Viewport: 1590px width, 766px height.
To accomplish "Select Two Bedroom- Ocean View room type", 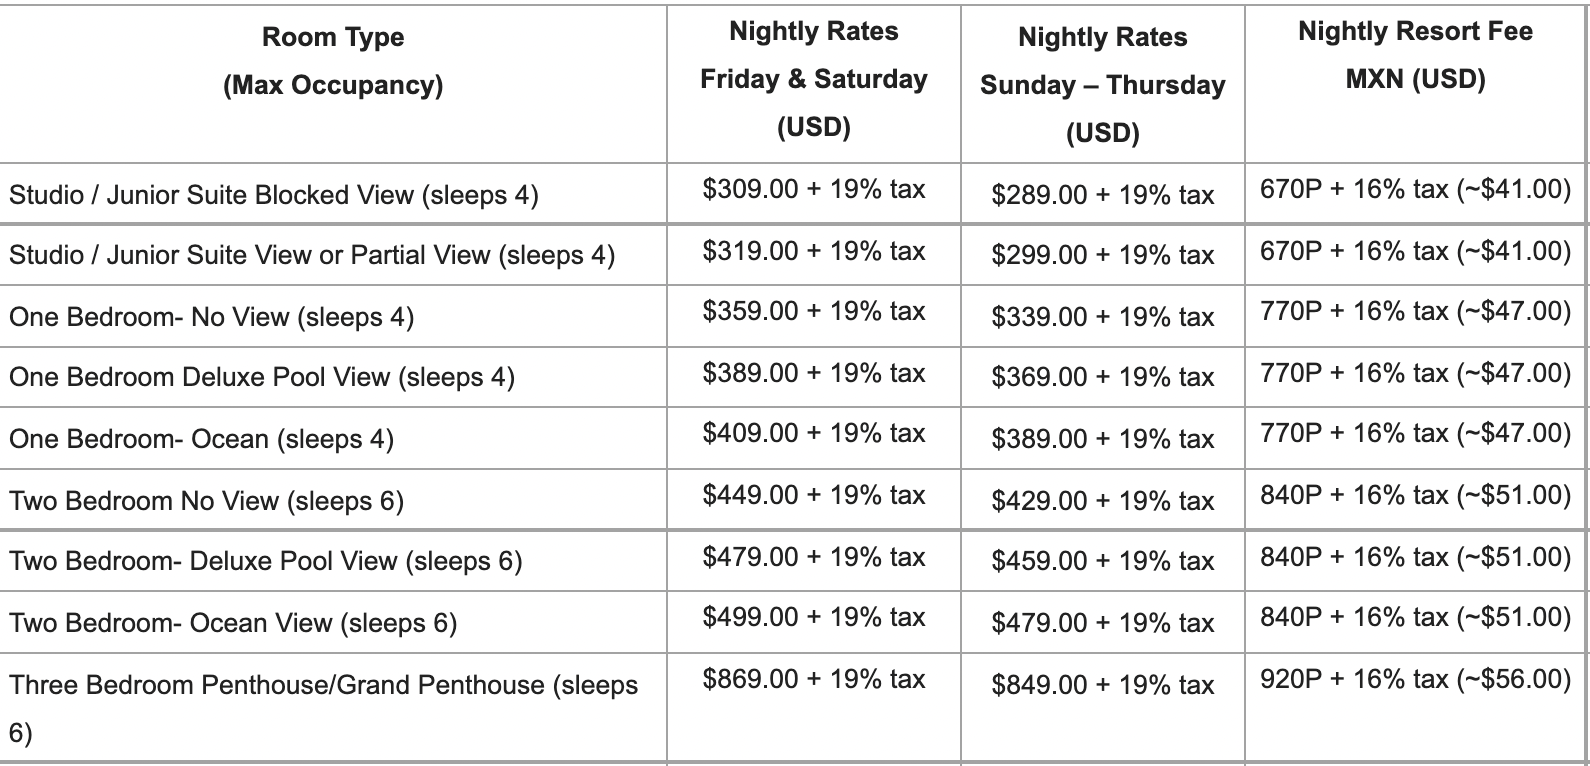I will pyautogui.click(x=233, y=624).
